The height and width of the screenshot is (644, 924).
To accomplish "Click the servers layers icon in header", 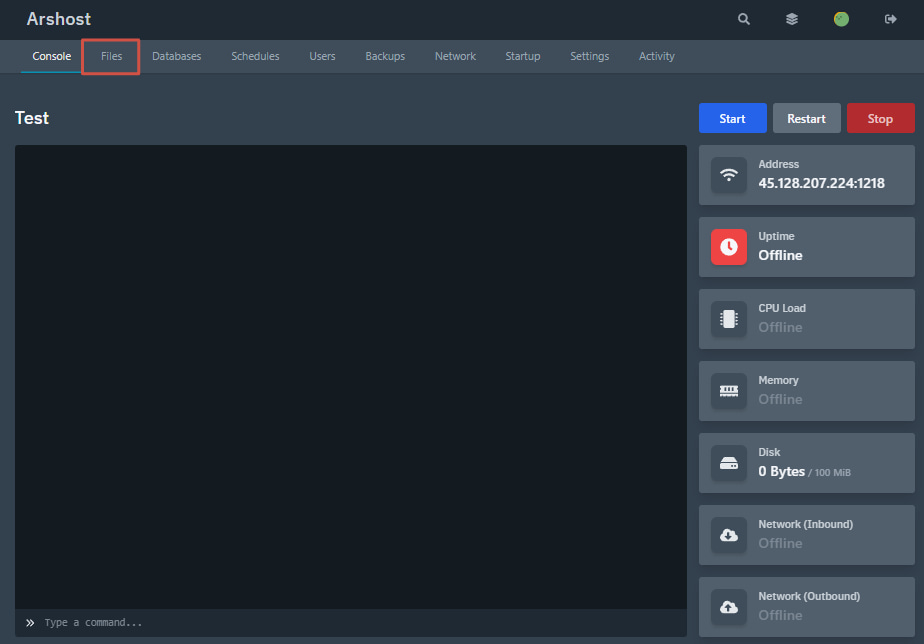I will (792, 19).
